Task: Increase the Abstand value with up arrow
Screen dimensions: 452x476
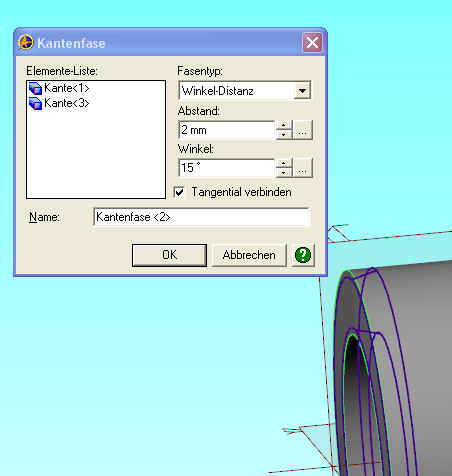Action: 284,125
